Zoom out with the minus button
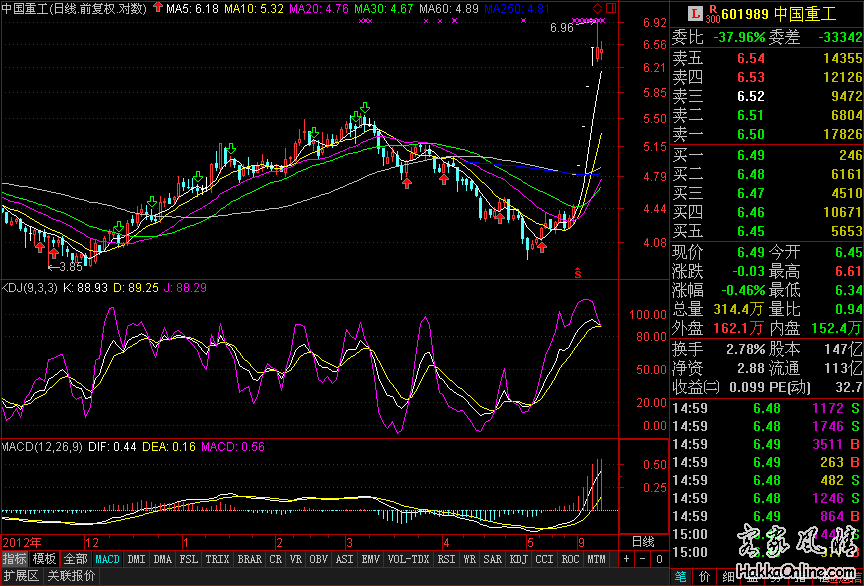This screenshot has width=864, height=586. pyautogui.click(x=642, y=559)
